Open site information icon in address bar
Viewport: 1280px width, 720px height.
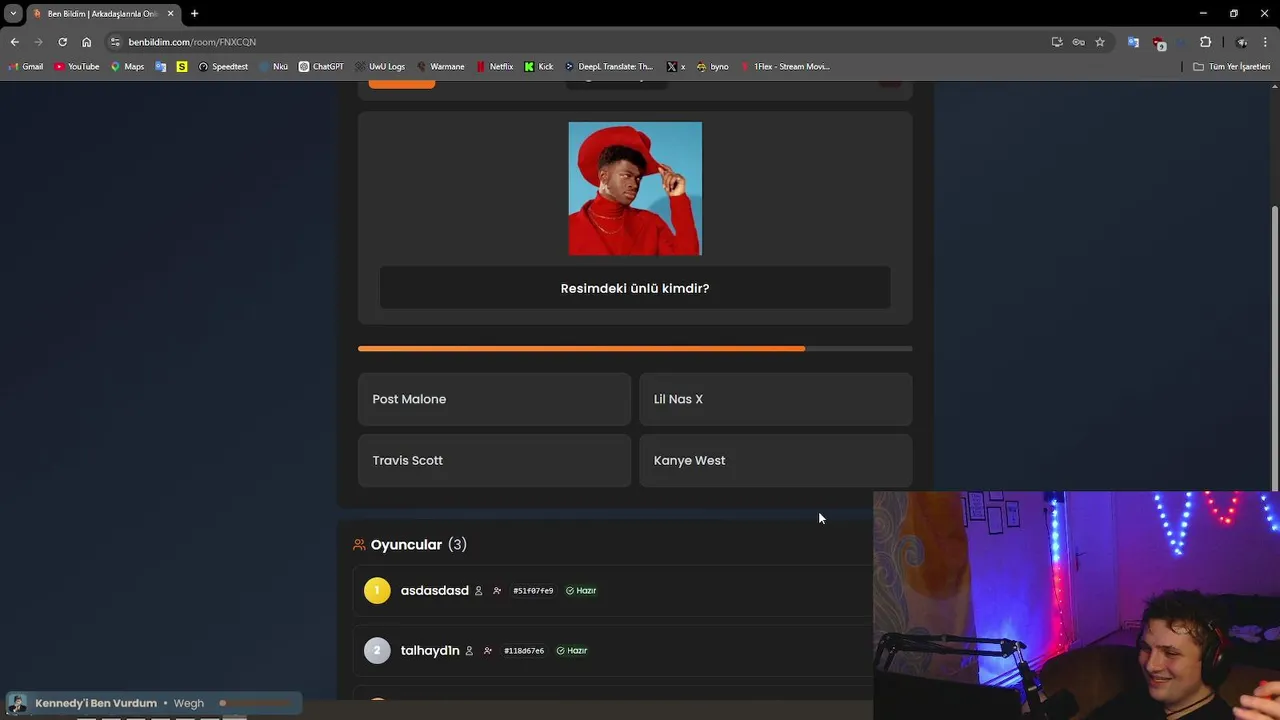pos(115,42)
